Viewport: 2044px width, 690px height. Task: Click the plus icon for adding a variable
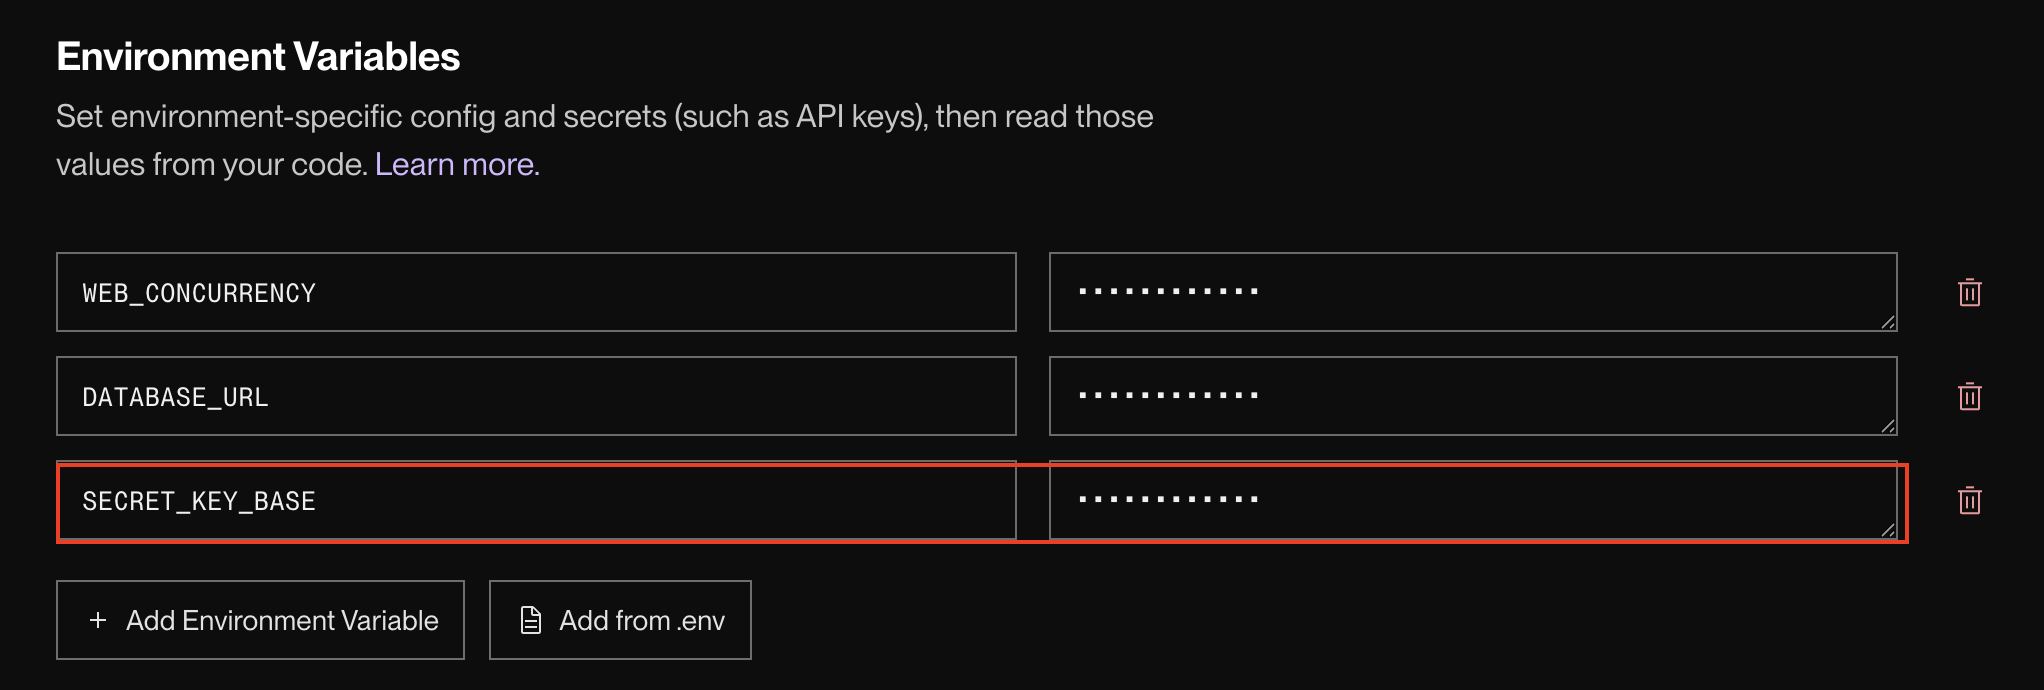tap(98, 621)
